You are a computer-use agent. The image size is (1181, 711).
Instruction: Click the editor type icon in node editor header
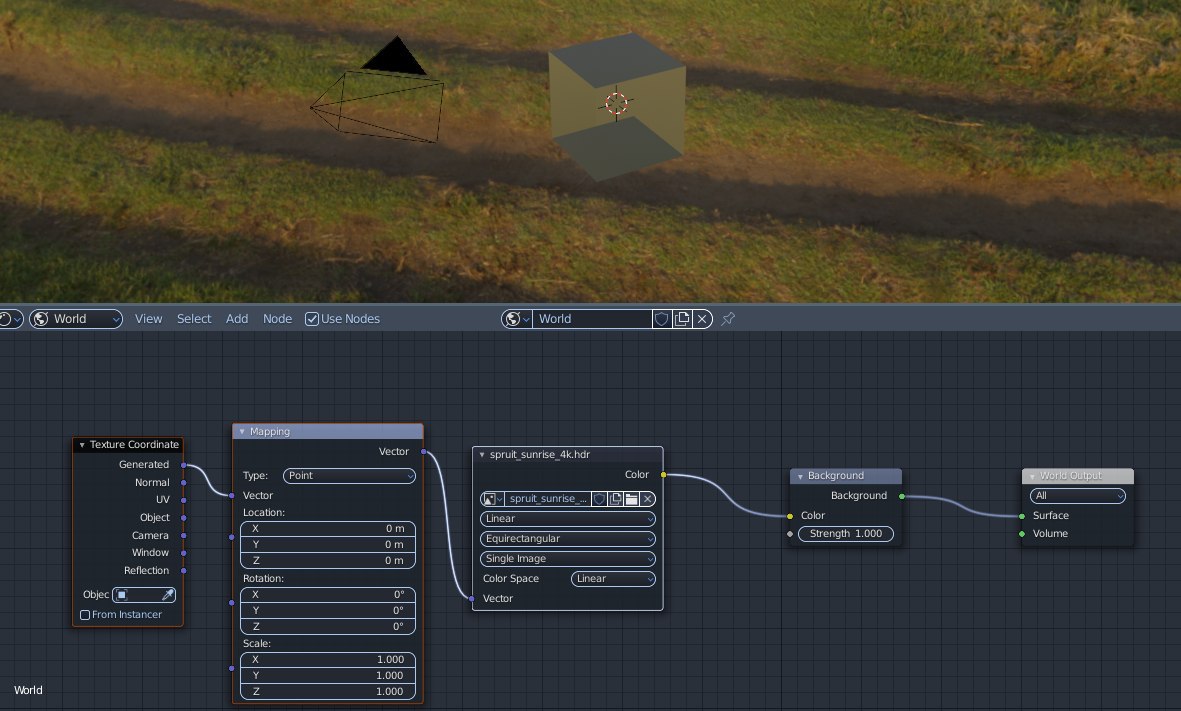coord(11,319)
